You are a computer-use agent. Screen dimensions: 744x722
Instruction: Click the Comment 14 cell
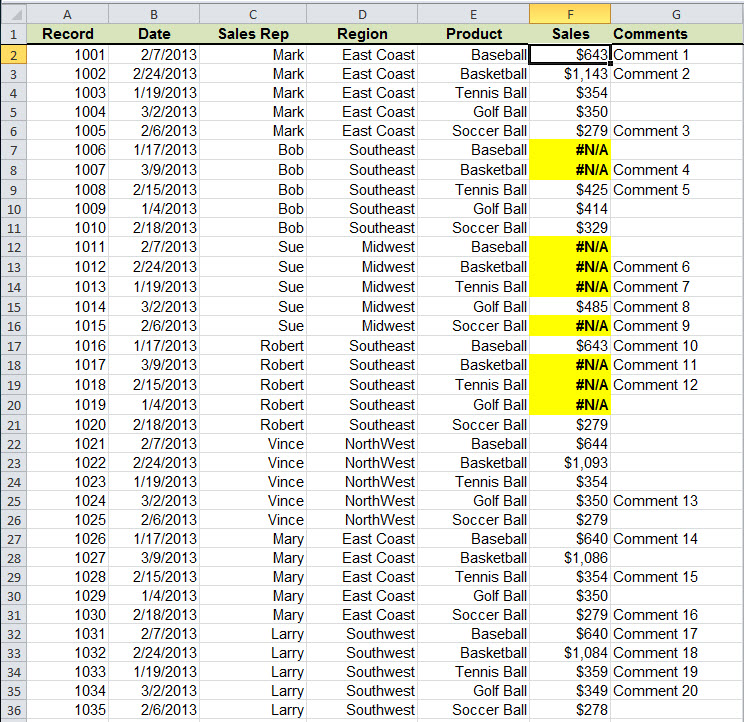pos(677,539)
